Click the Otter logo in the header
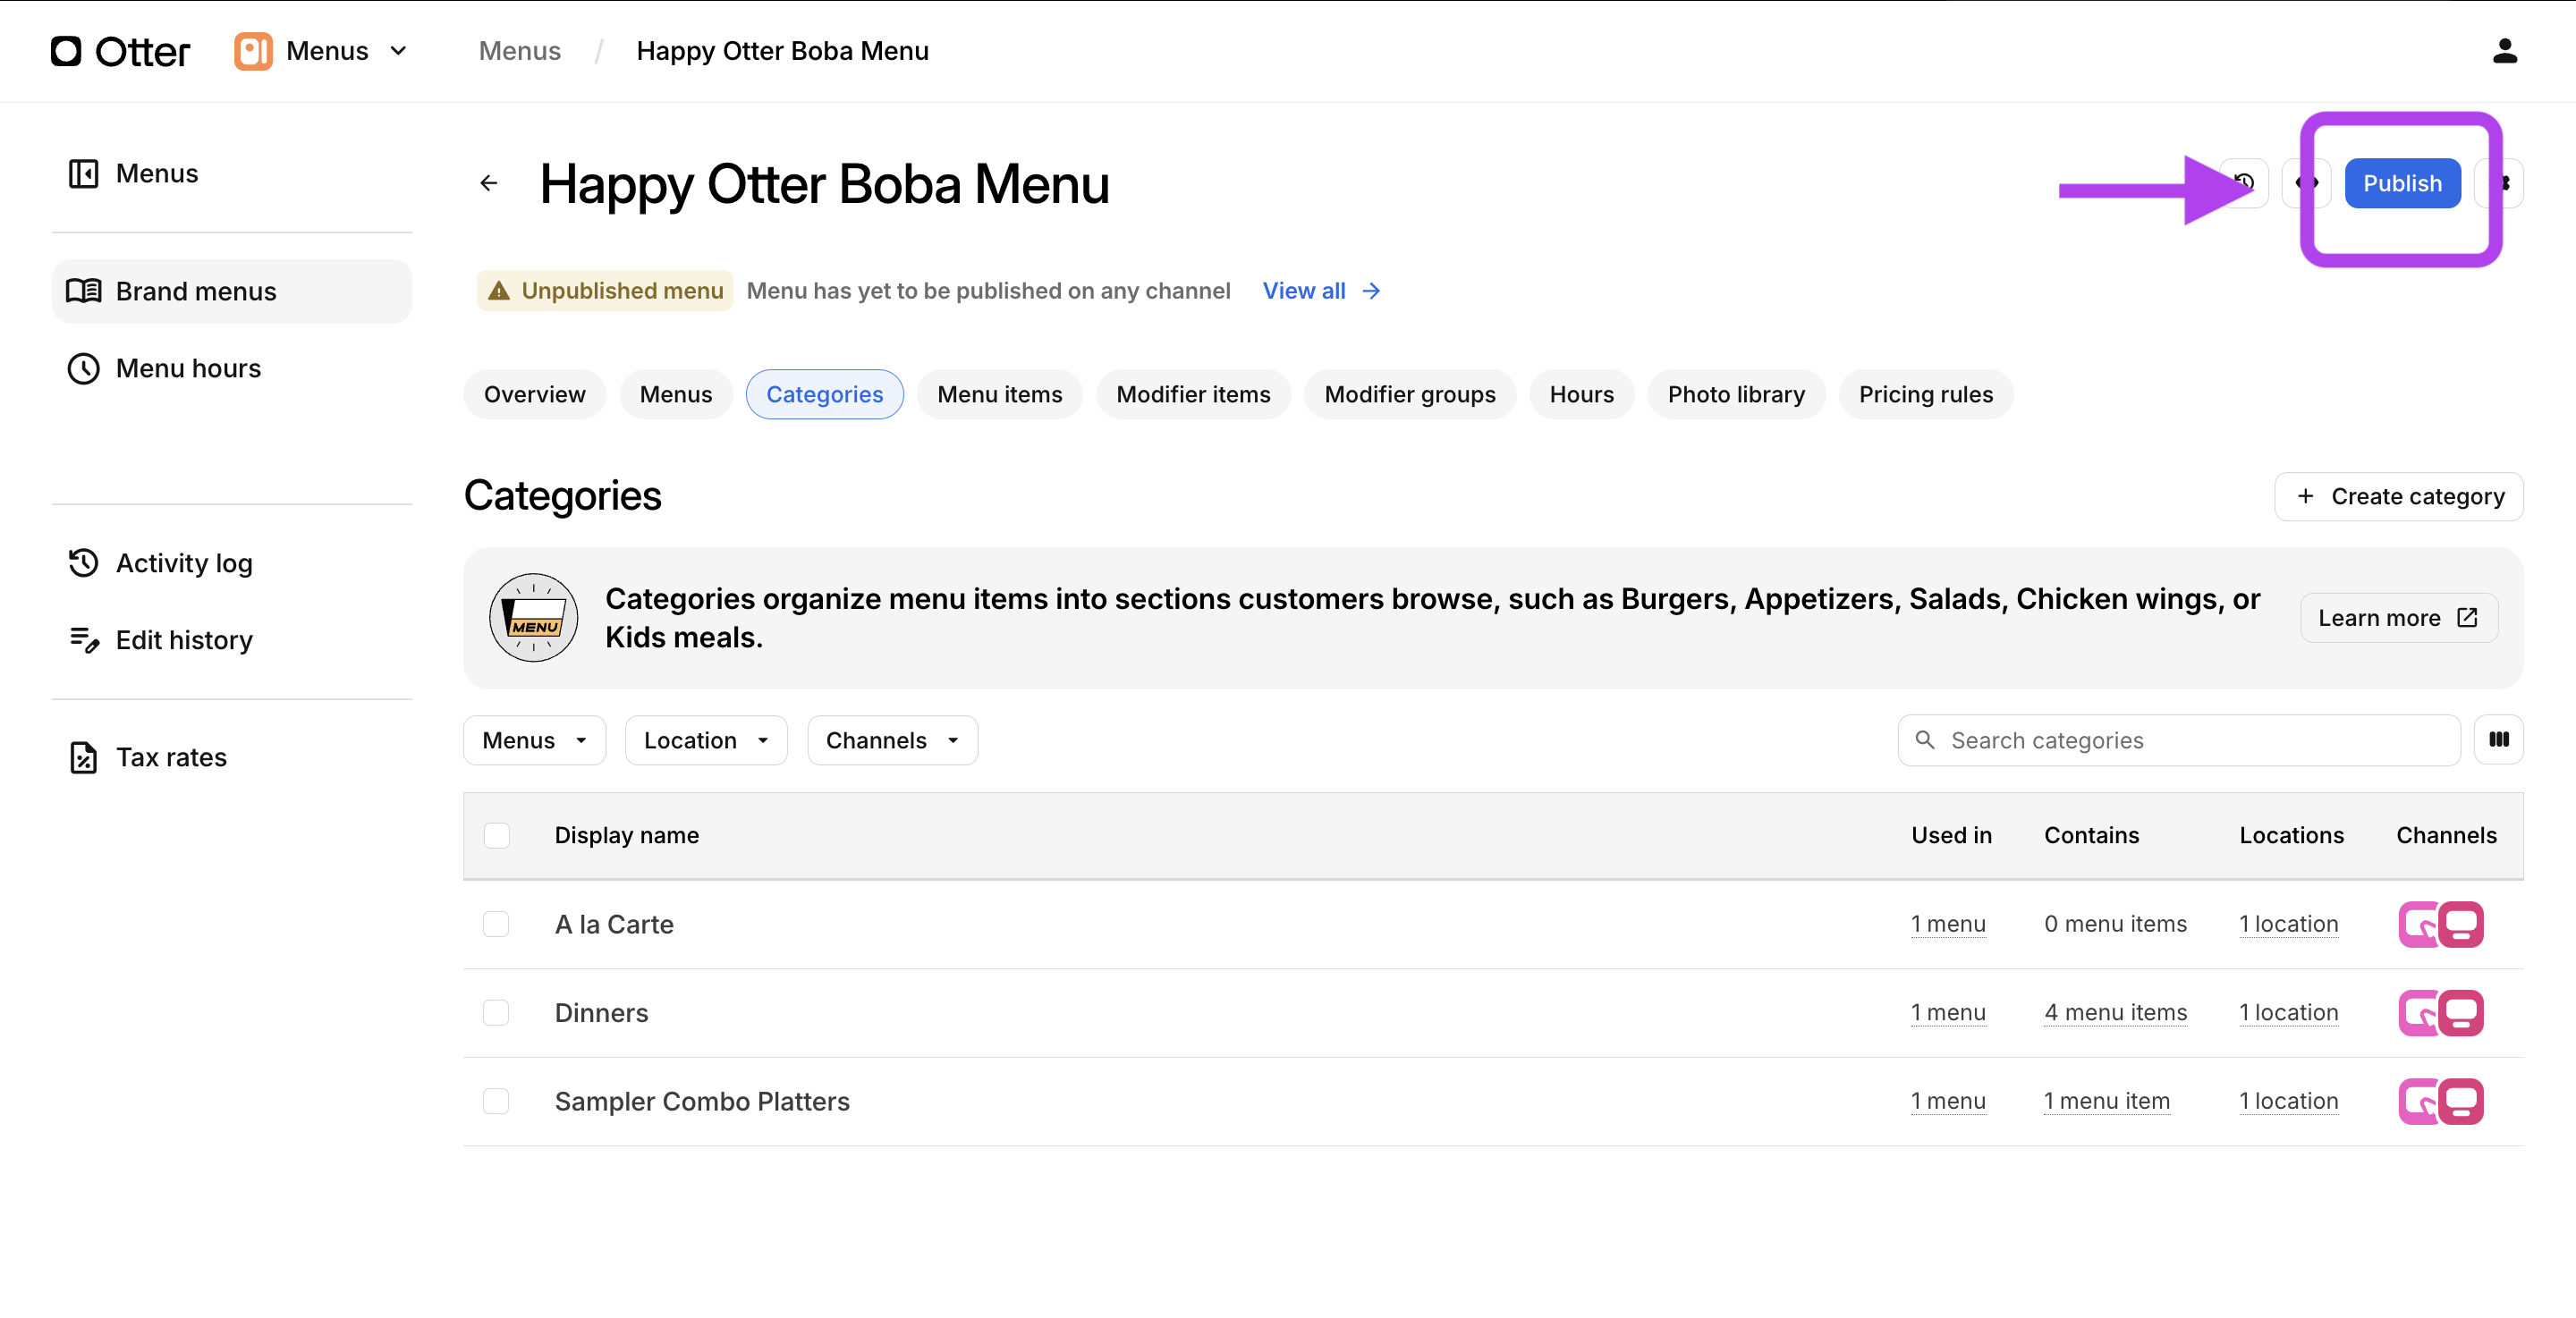Screen dimensions: 2576x1318 (120, 51)
